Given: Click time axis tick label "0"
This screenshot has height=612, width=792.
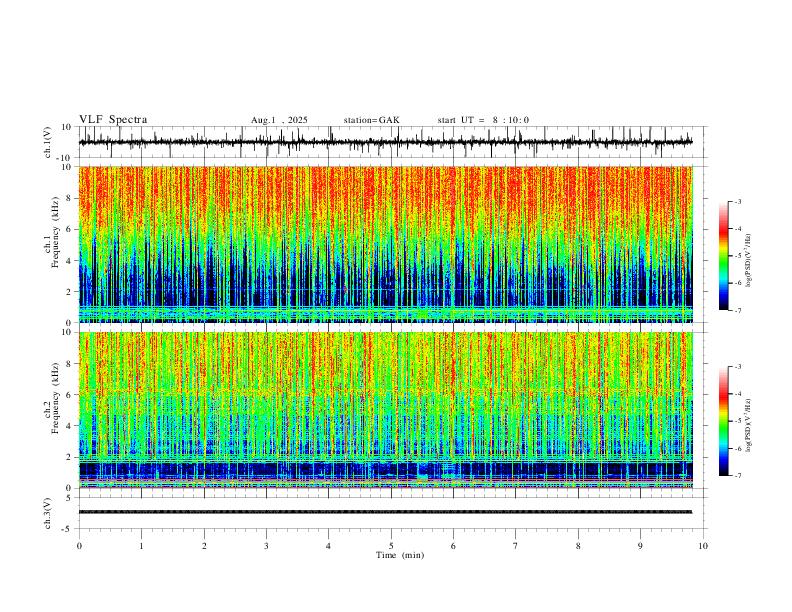Looking at the screenshot, I should 79,546.
